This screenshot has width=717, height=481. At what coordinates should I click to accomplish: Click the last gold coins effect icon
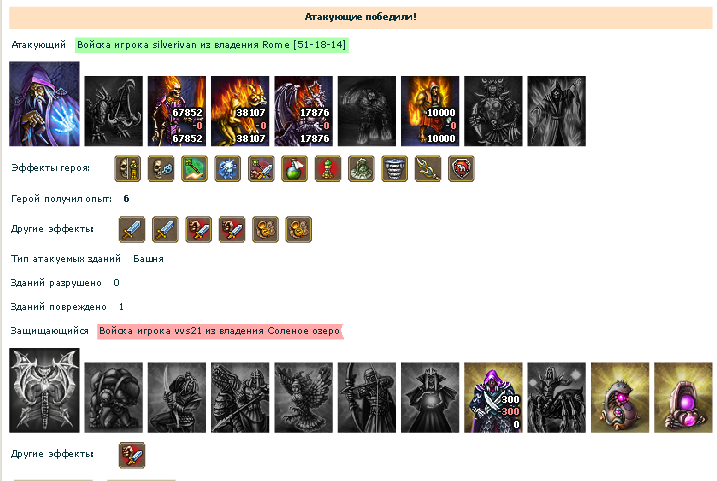(x=299, y=230)
